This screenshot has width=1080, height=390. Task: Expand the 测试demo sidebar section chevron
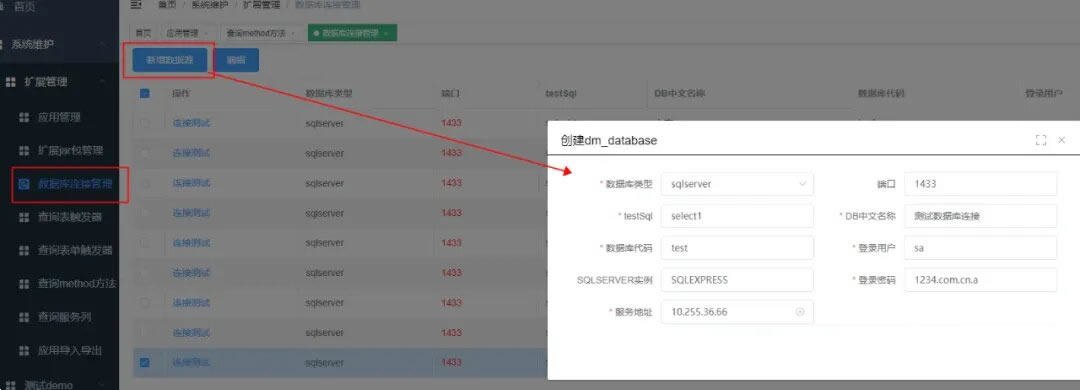pos(103,384)
